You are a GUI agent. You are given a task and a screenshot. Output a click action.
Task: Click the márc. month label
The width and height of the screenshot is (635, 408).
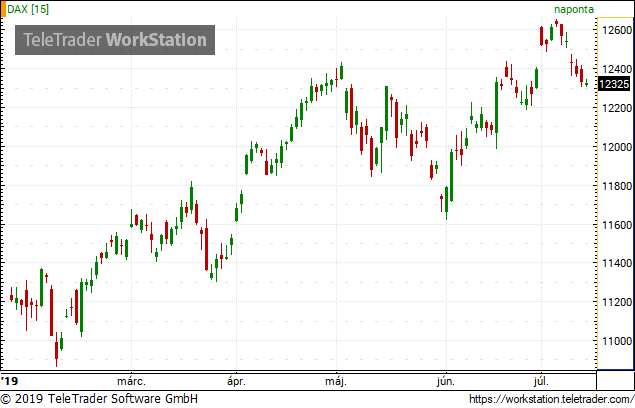131,381
